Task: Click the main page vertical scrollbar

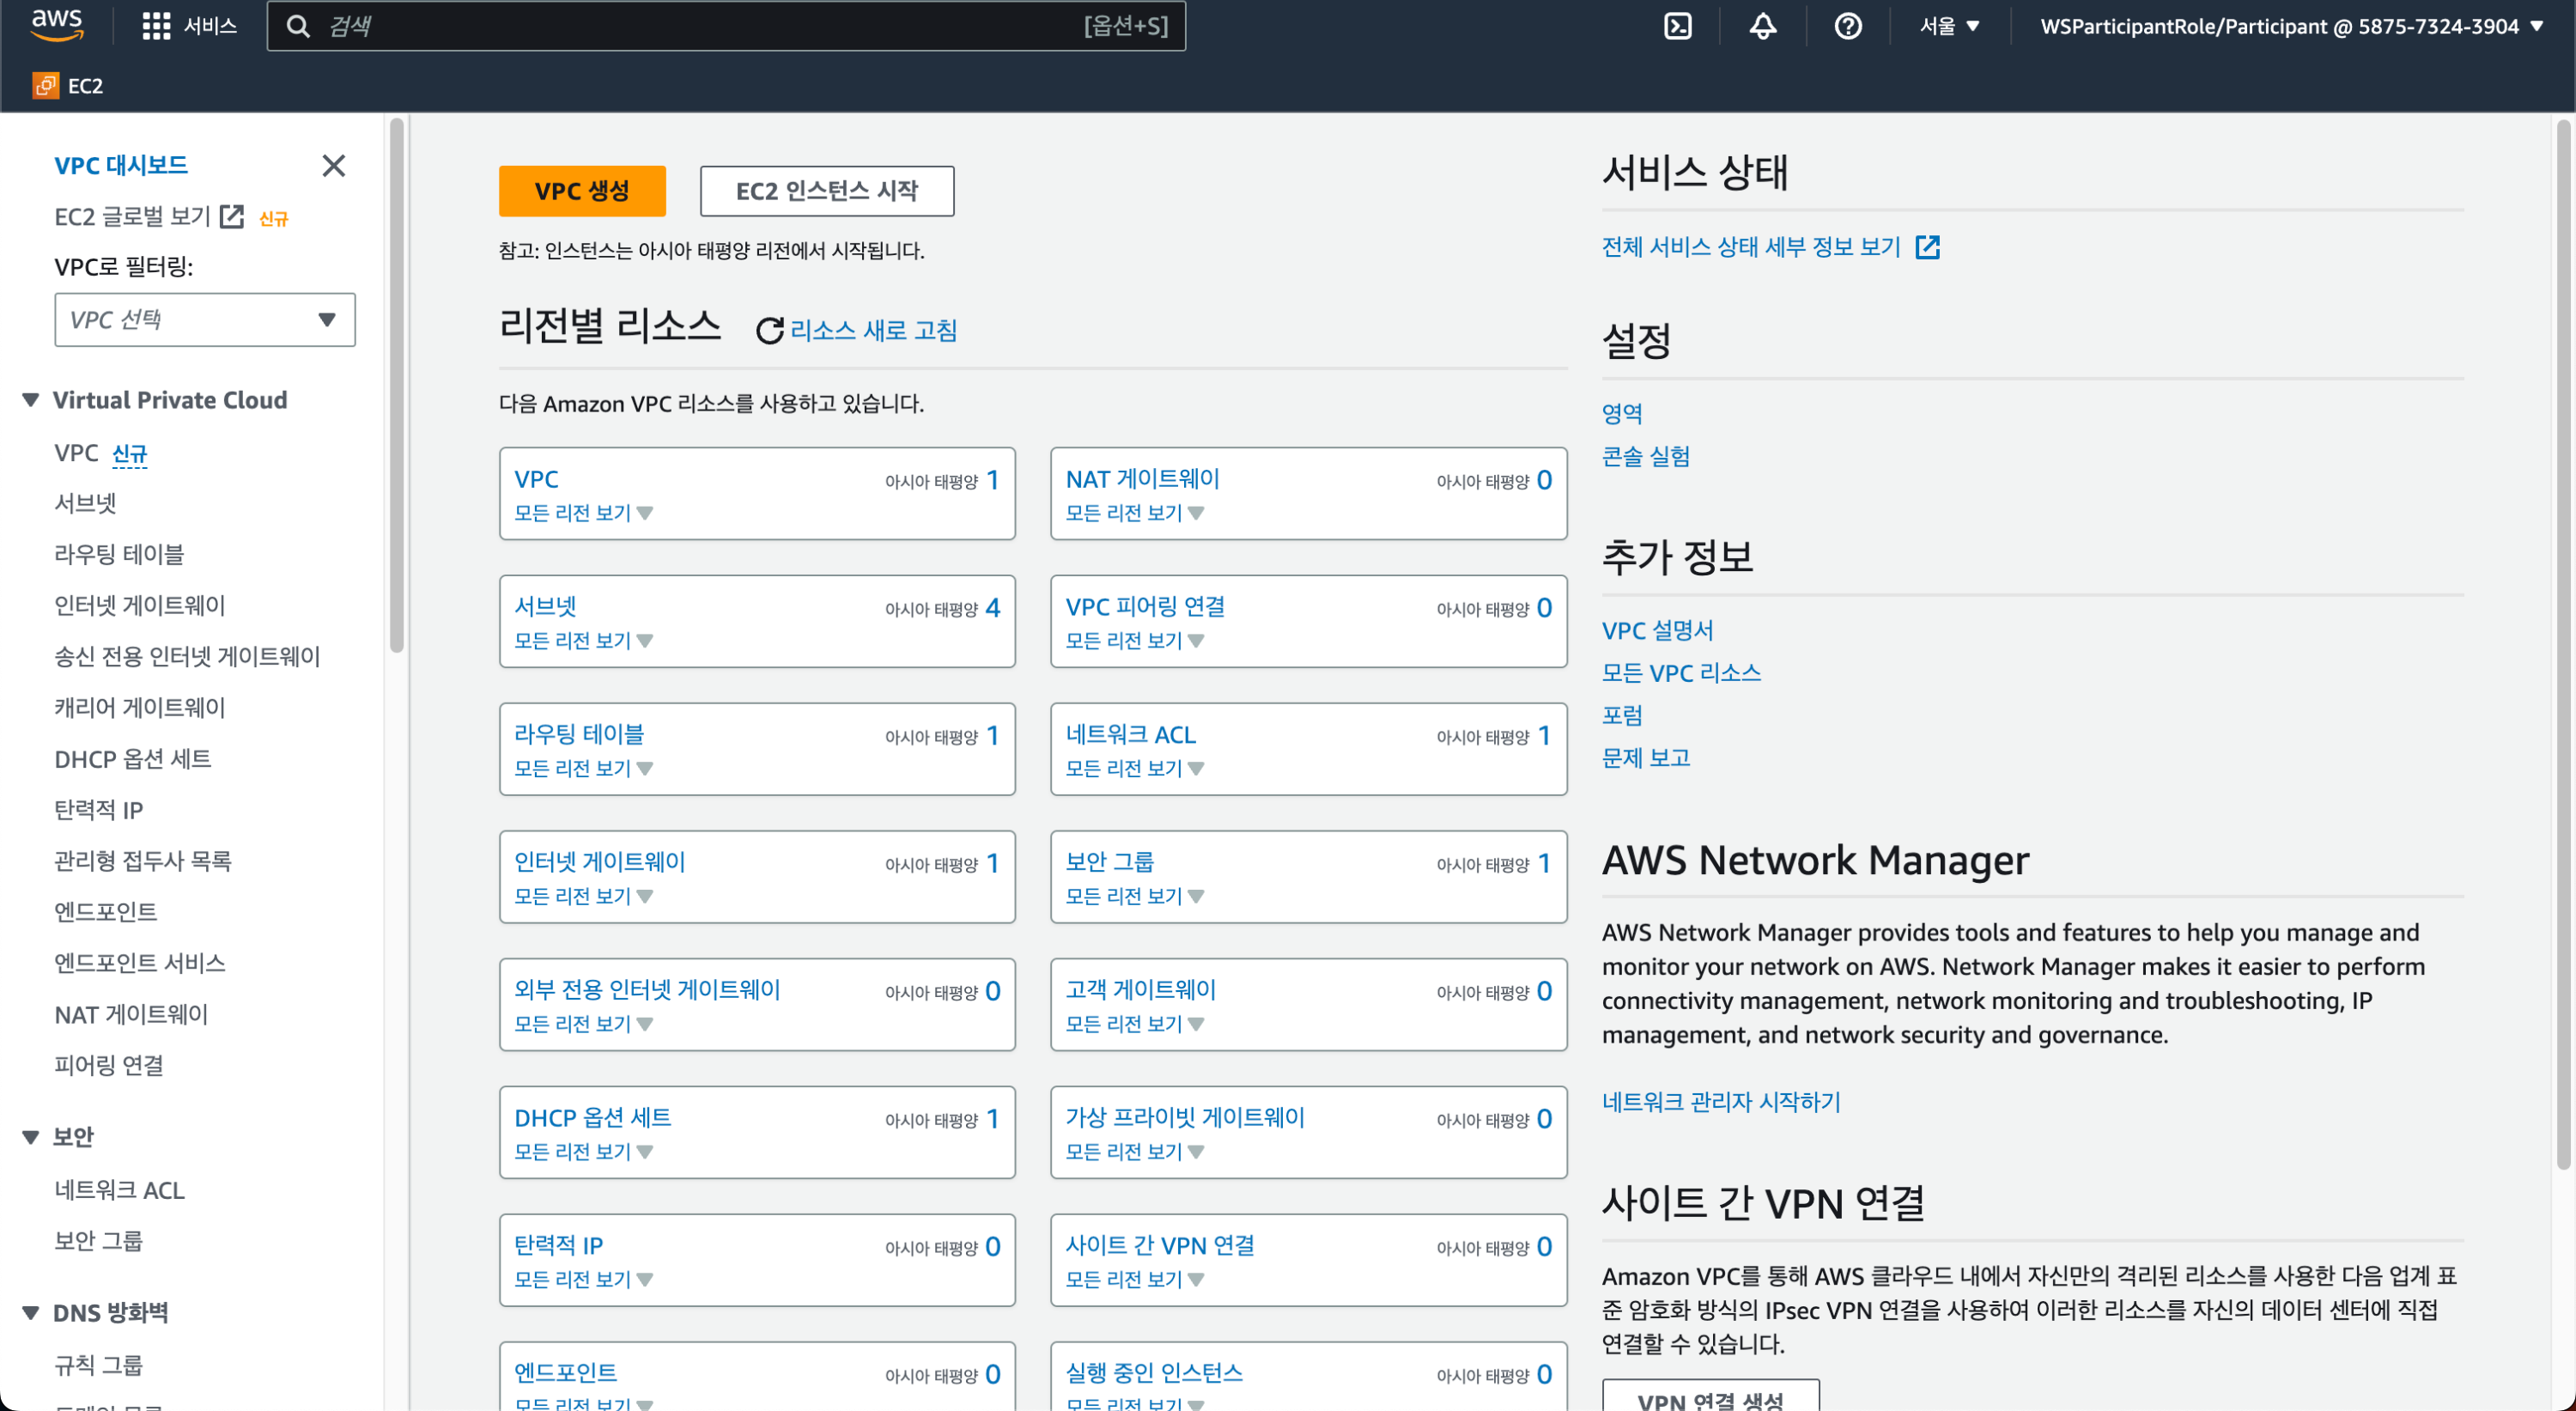Action: (2563, 645)
